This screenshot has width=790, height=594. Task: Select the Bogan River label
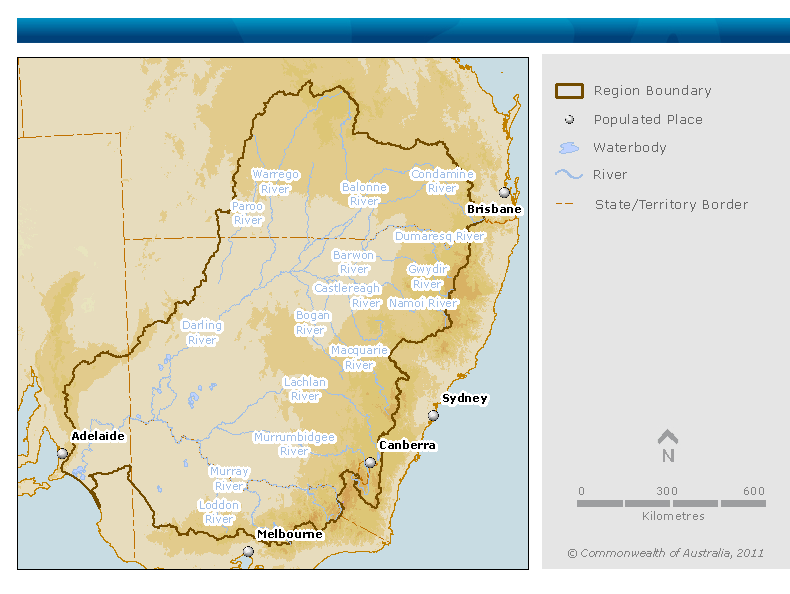(312, 322)
